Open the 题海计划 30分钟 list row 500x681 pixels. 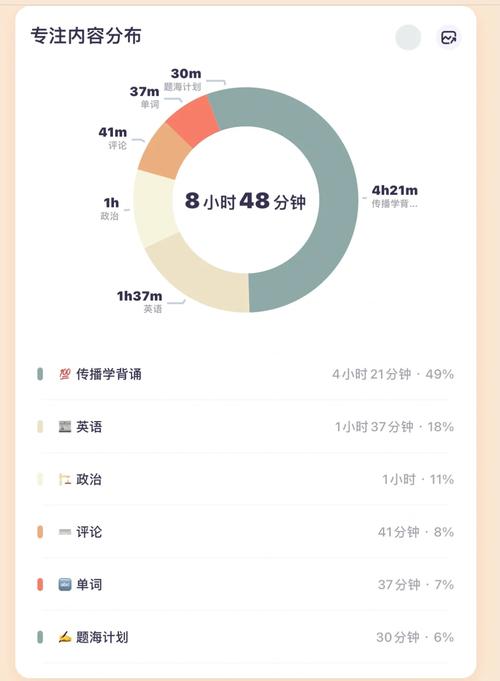(x=245, y=637)
